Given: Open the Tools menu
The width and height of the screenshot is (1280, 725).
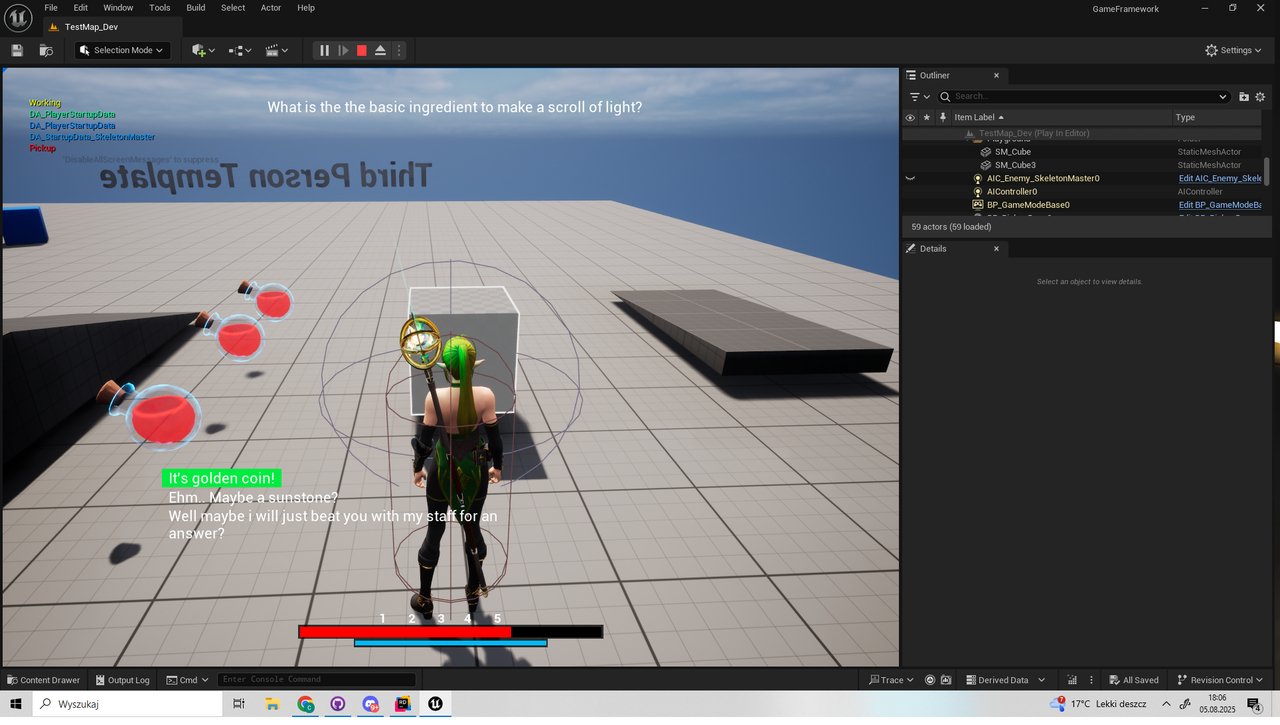Looking at the screenshot, I should (160, 7).
